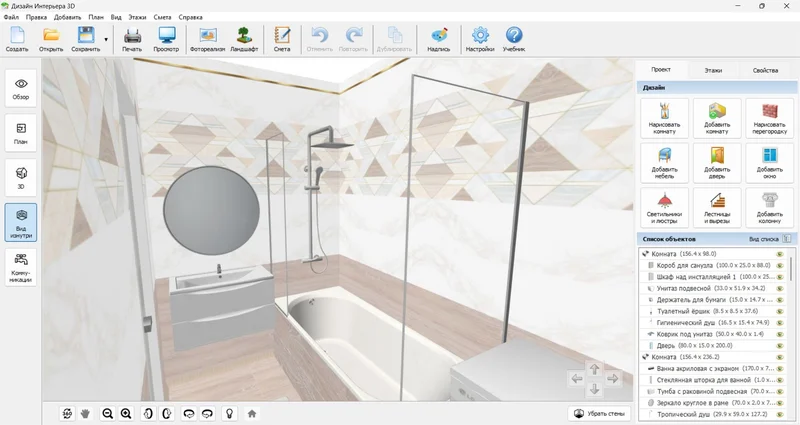The height and width of the screenshot is (425, 800).
Task: Click the right navigation arrow in viewport
Action: click(612, 379)
